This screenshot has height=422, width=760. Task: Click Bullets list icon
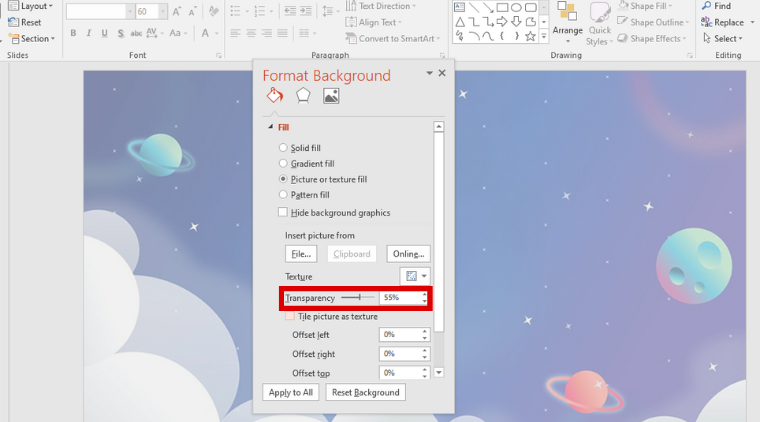click(x=236, y=11)
